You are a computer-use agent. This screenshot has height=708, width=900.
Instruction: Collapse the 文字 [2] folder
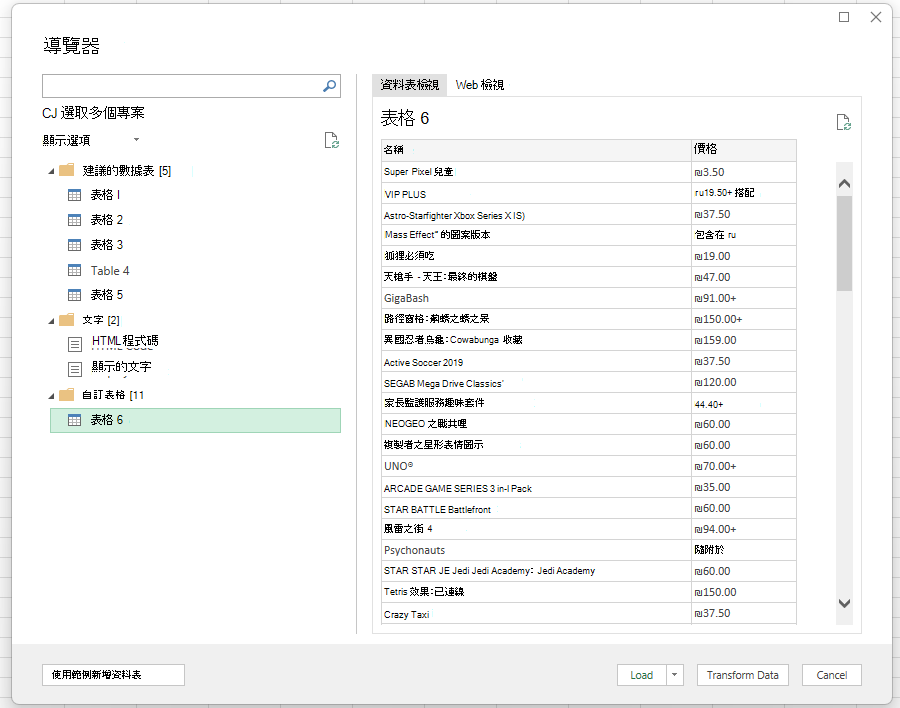(x=51, y=321)
